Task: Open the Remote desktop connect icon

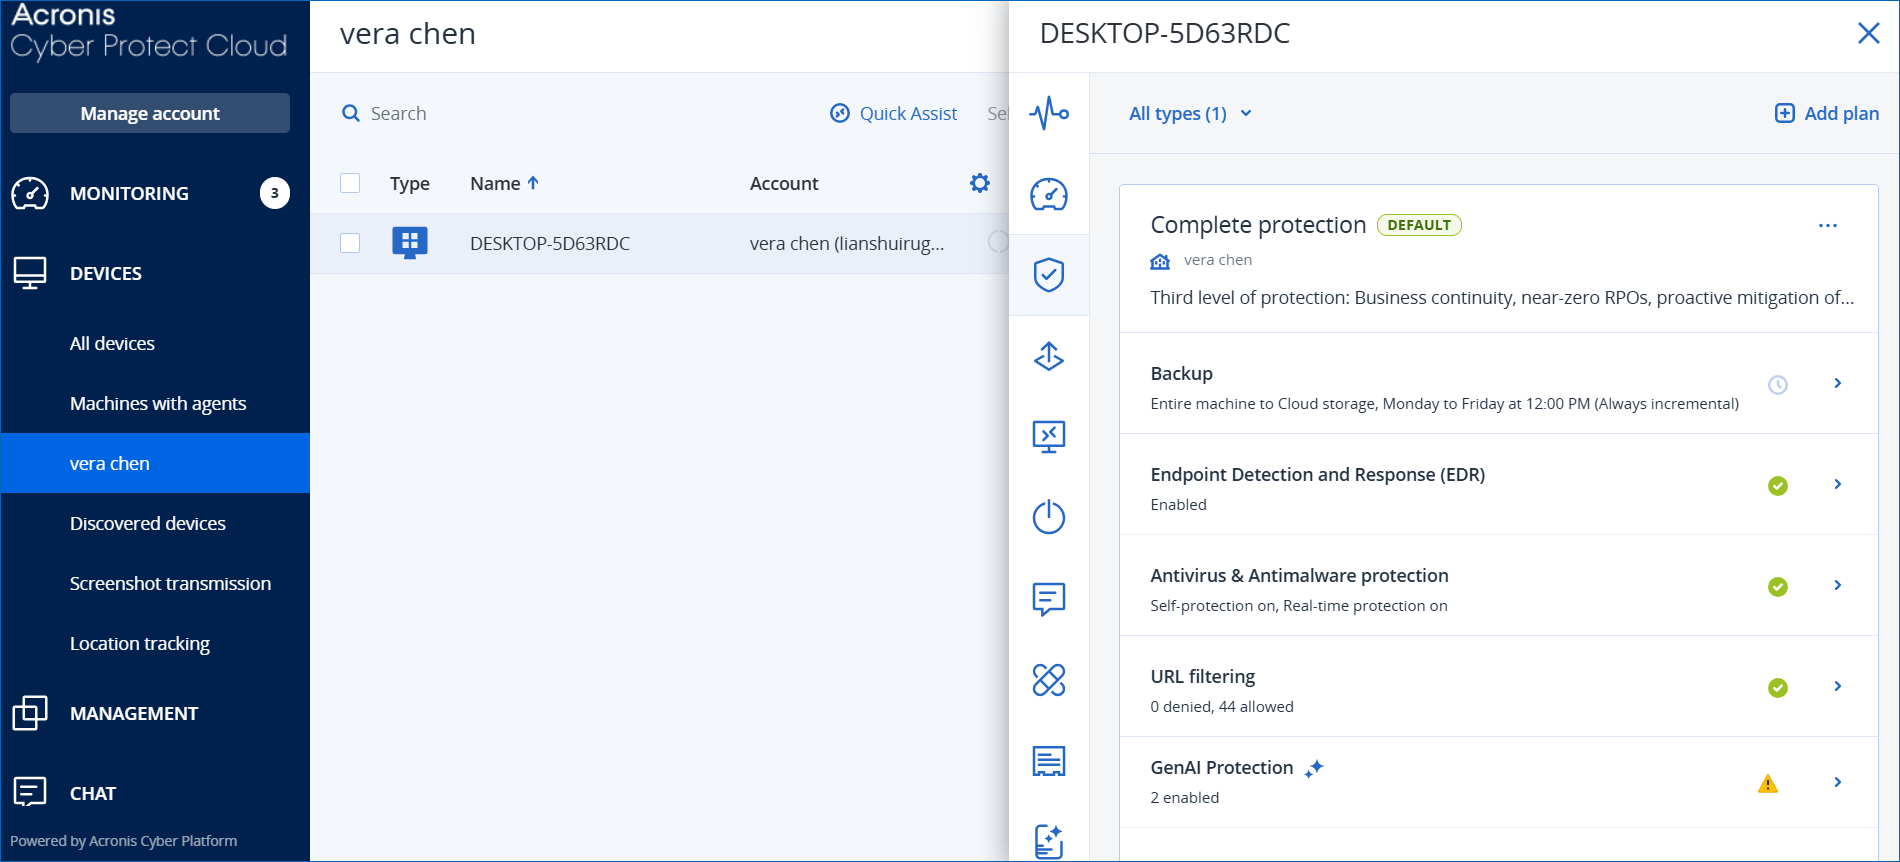Action: tap(1049, 437)
